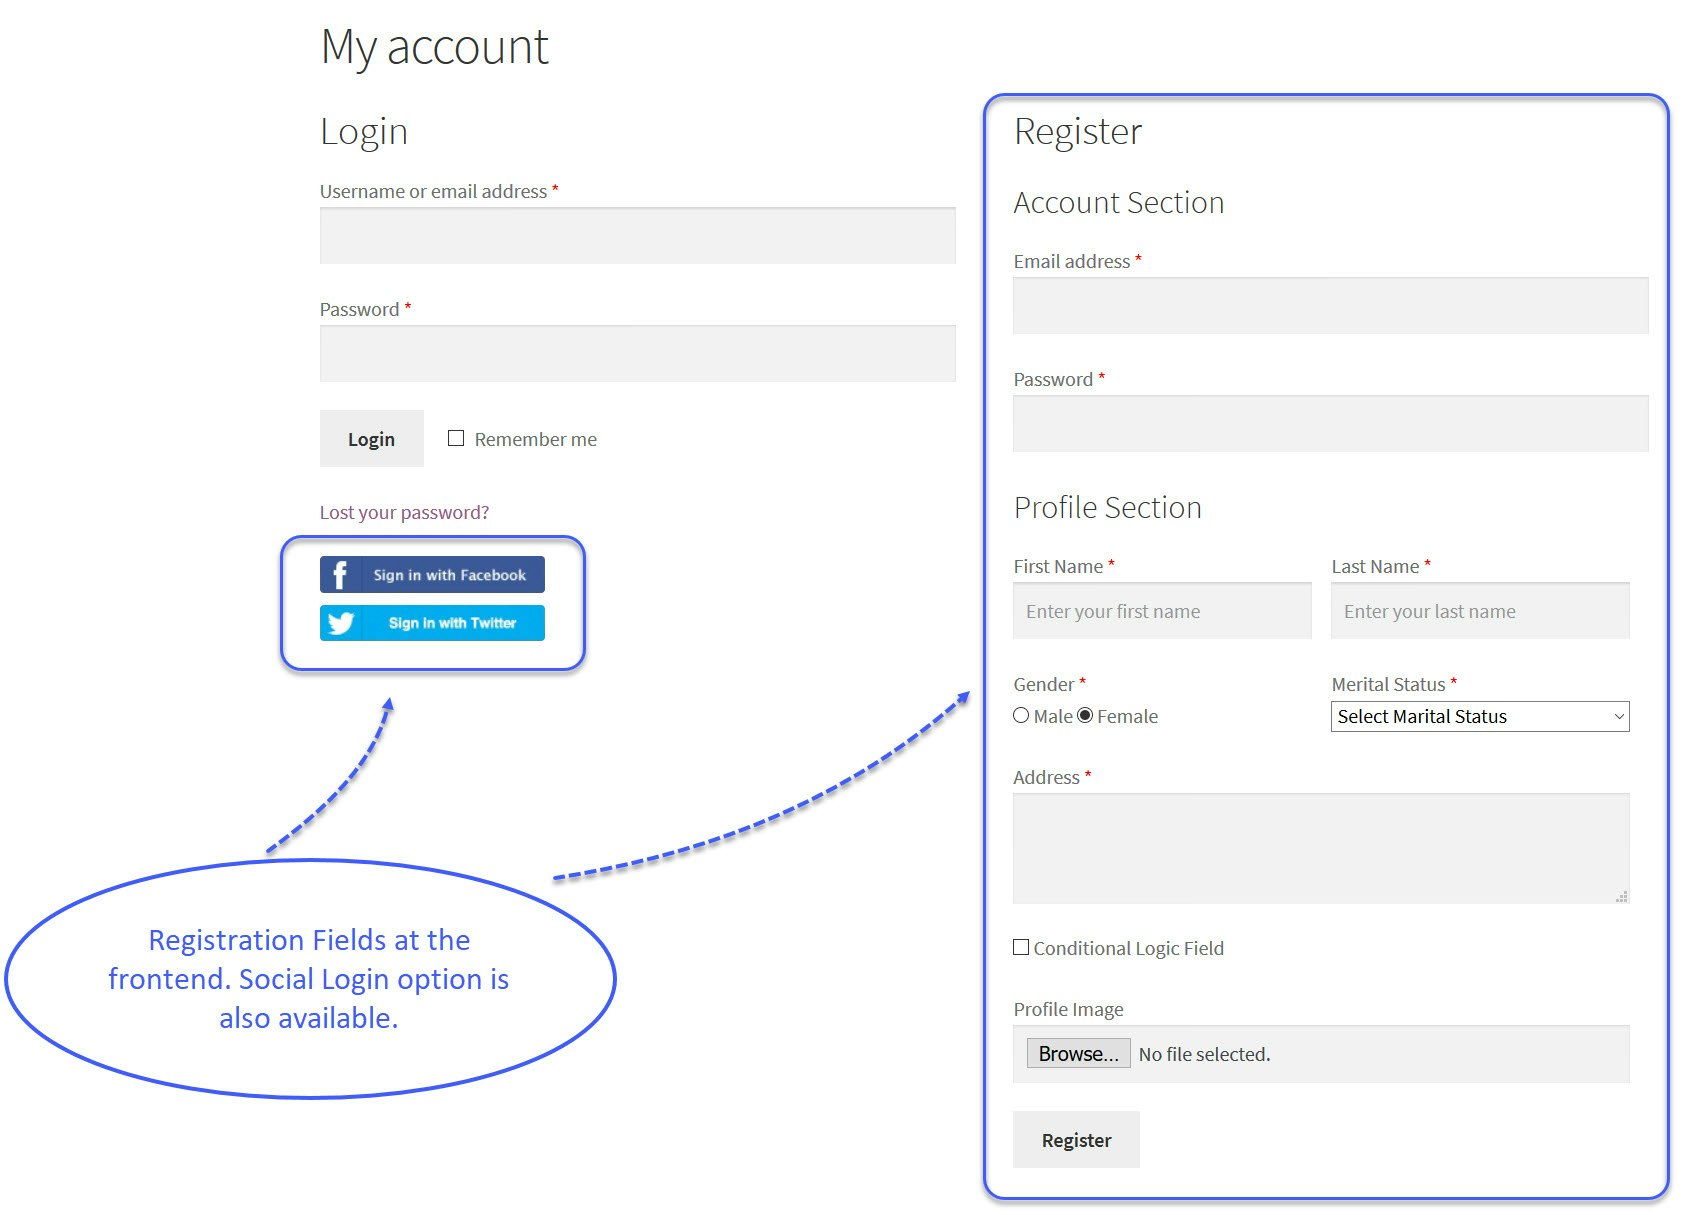
Task: Open the Select Marital Status dropdown
Action: [x=1479, y=716]
